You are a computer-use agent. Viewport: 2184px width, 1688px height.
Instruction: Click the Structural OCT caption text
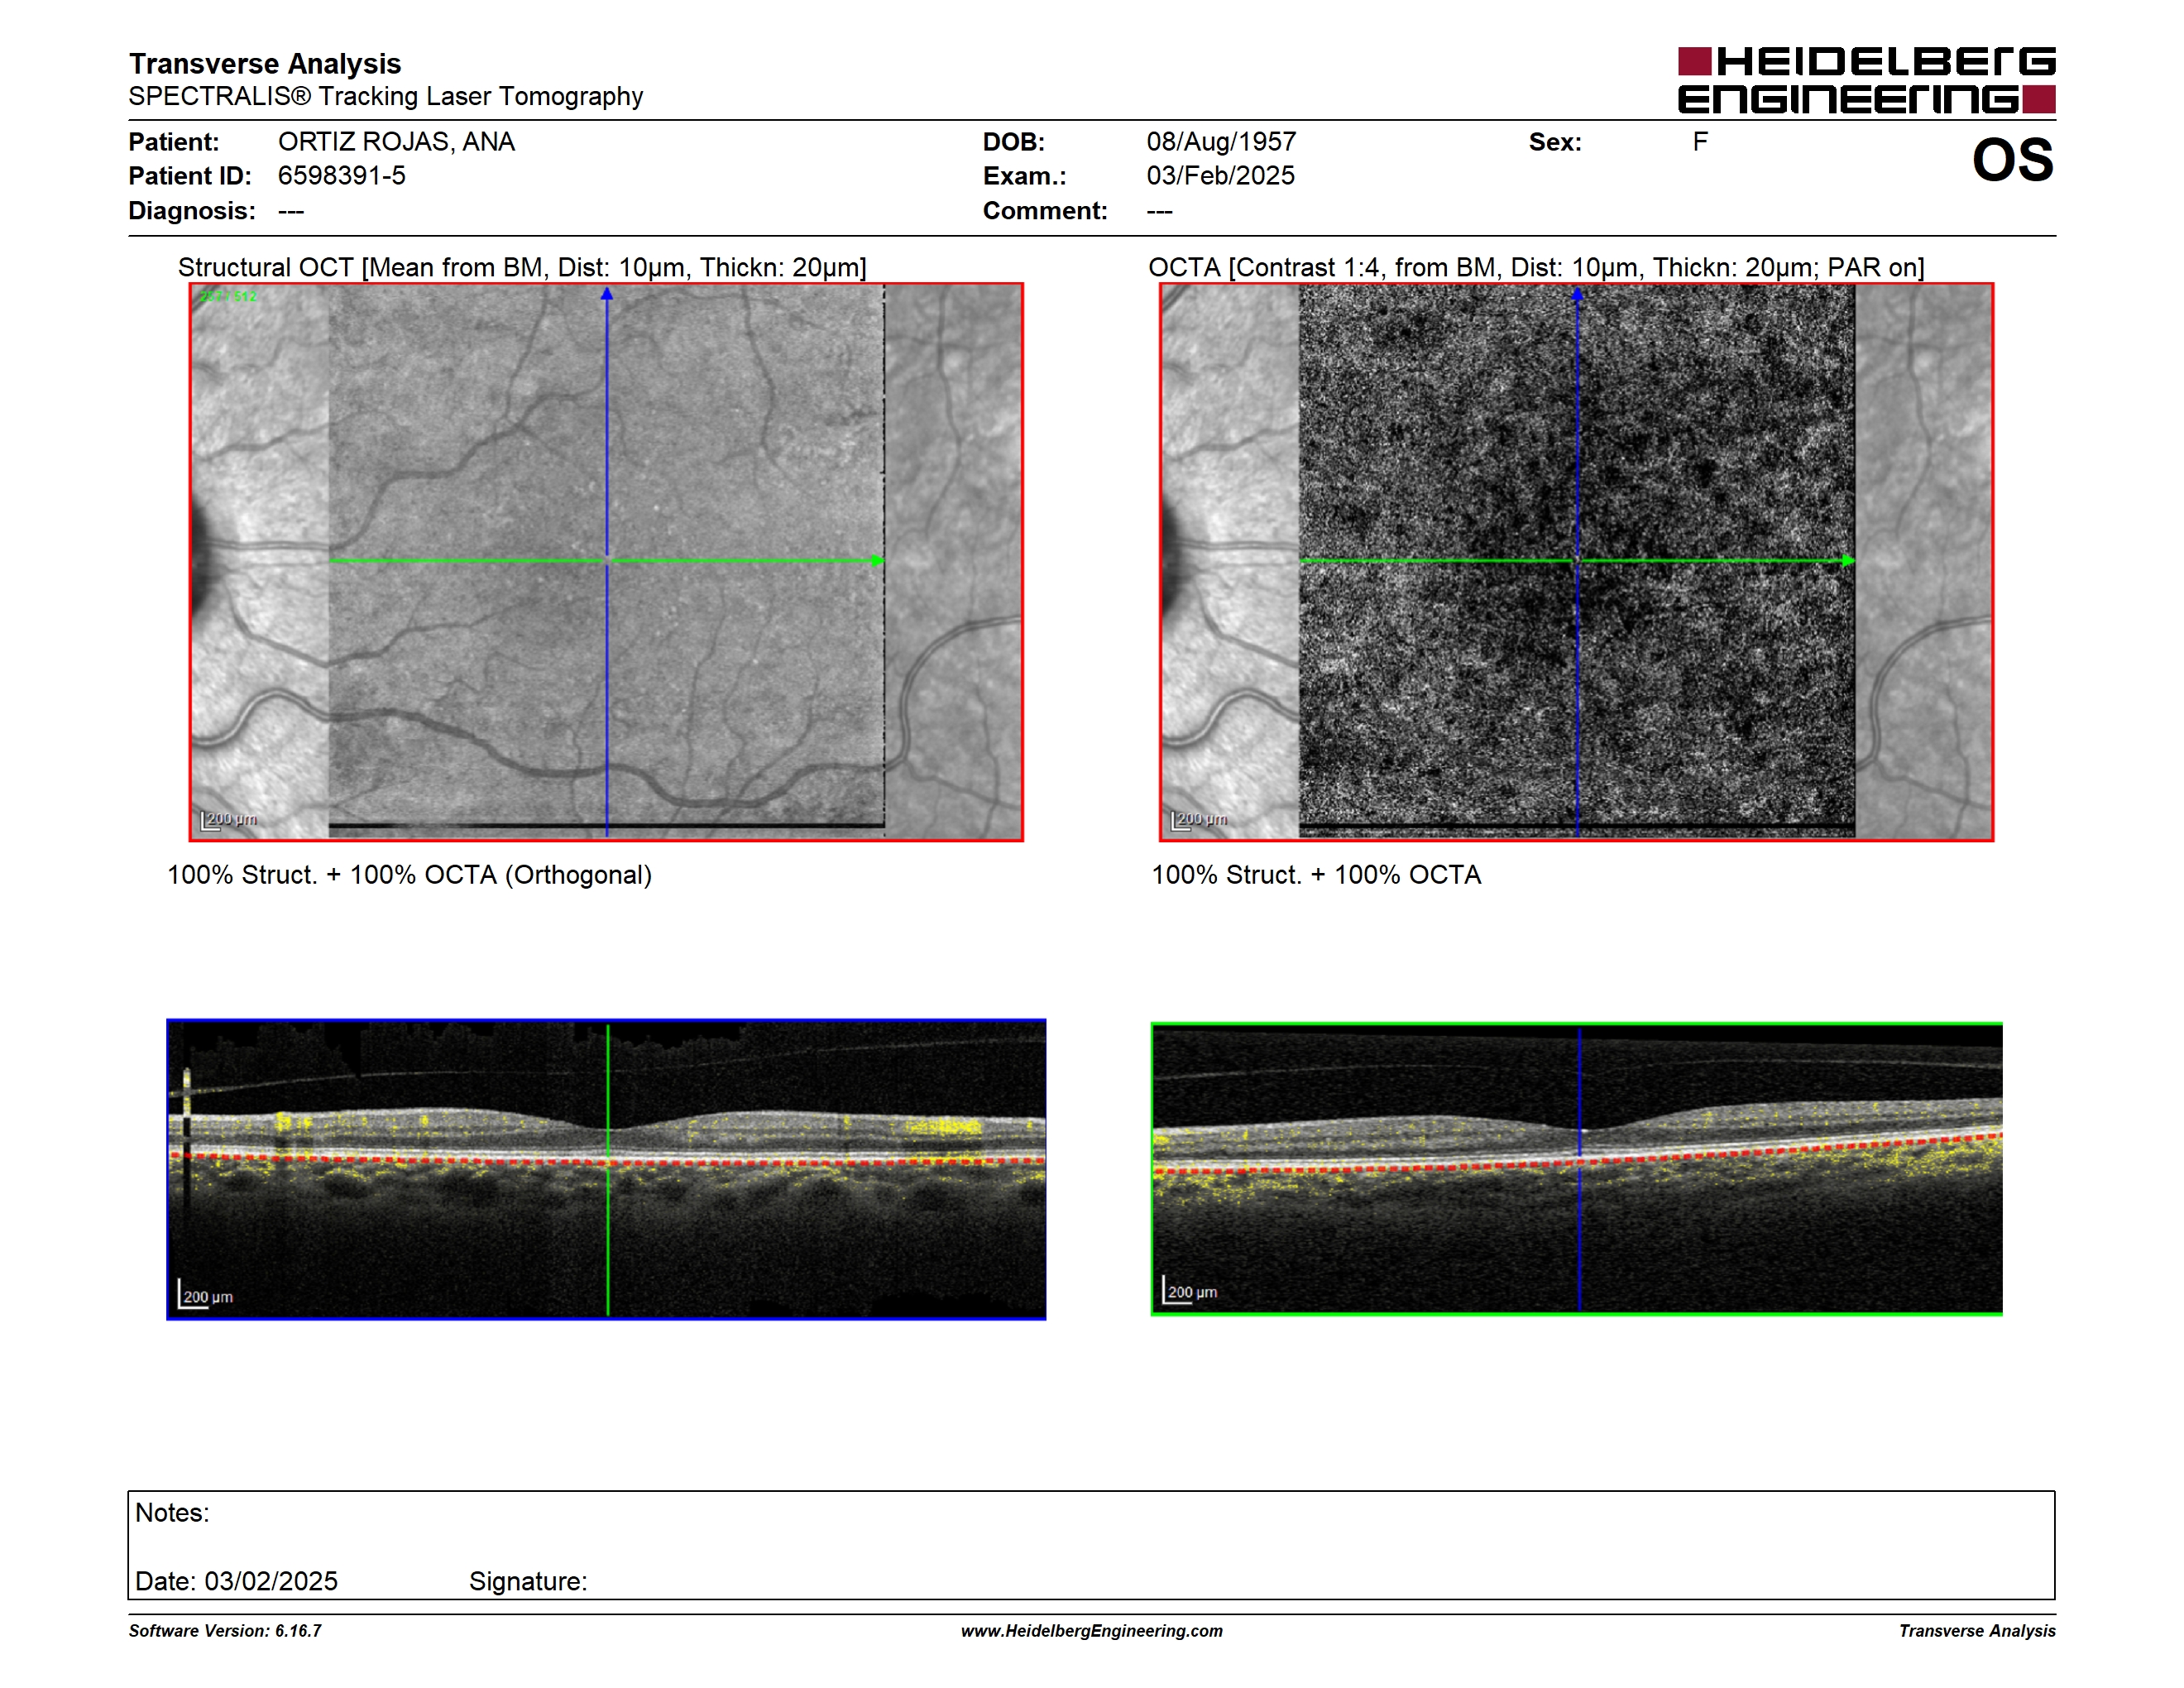522,268
